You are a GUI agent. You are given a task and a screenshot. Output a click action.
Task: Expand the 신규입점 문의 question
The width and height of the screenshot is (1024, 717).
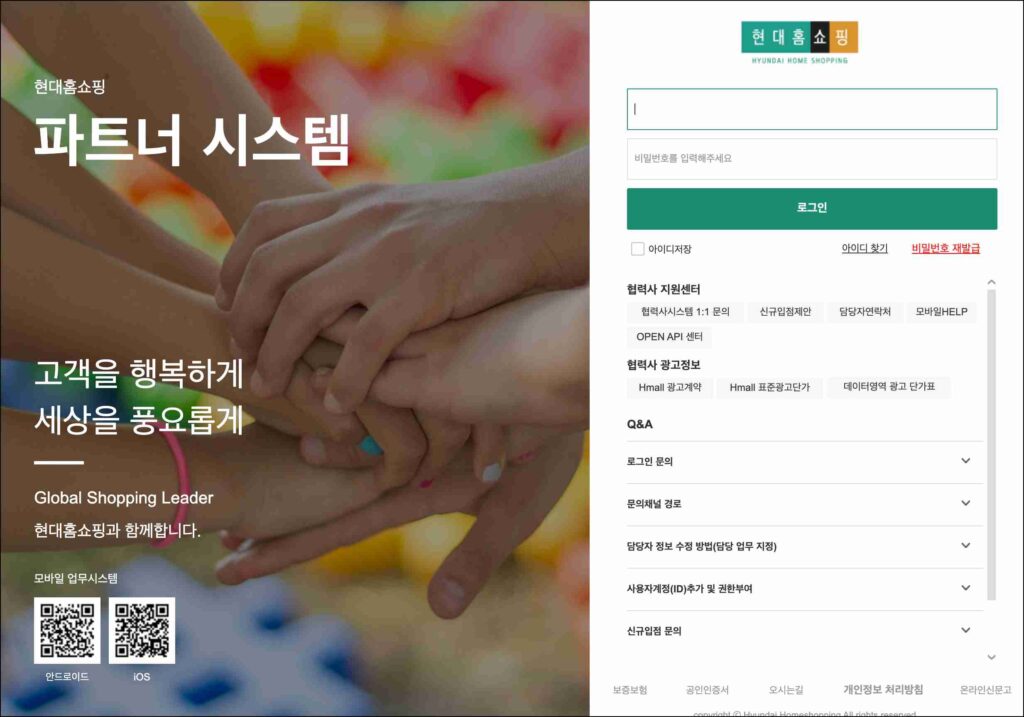tap(805, 631)
